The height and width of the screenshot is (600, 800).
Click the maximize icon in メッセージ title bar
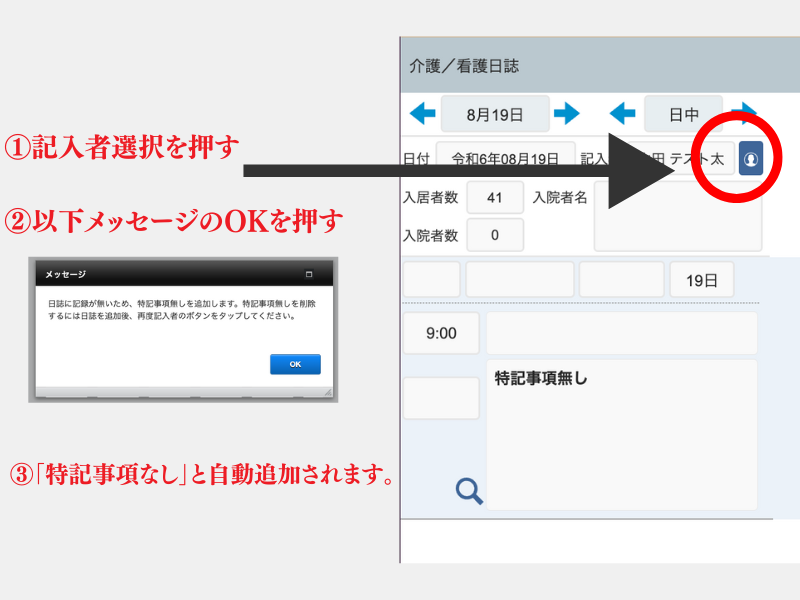point(308,274)
